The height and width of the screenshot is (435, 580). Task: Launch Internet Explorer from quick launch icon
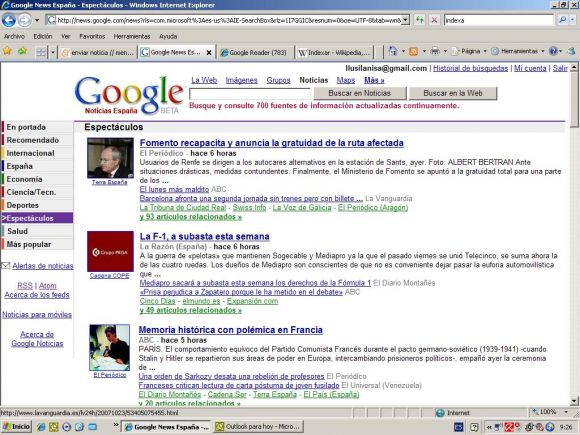(x=41, y=427)
